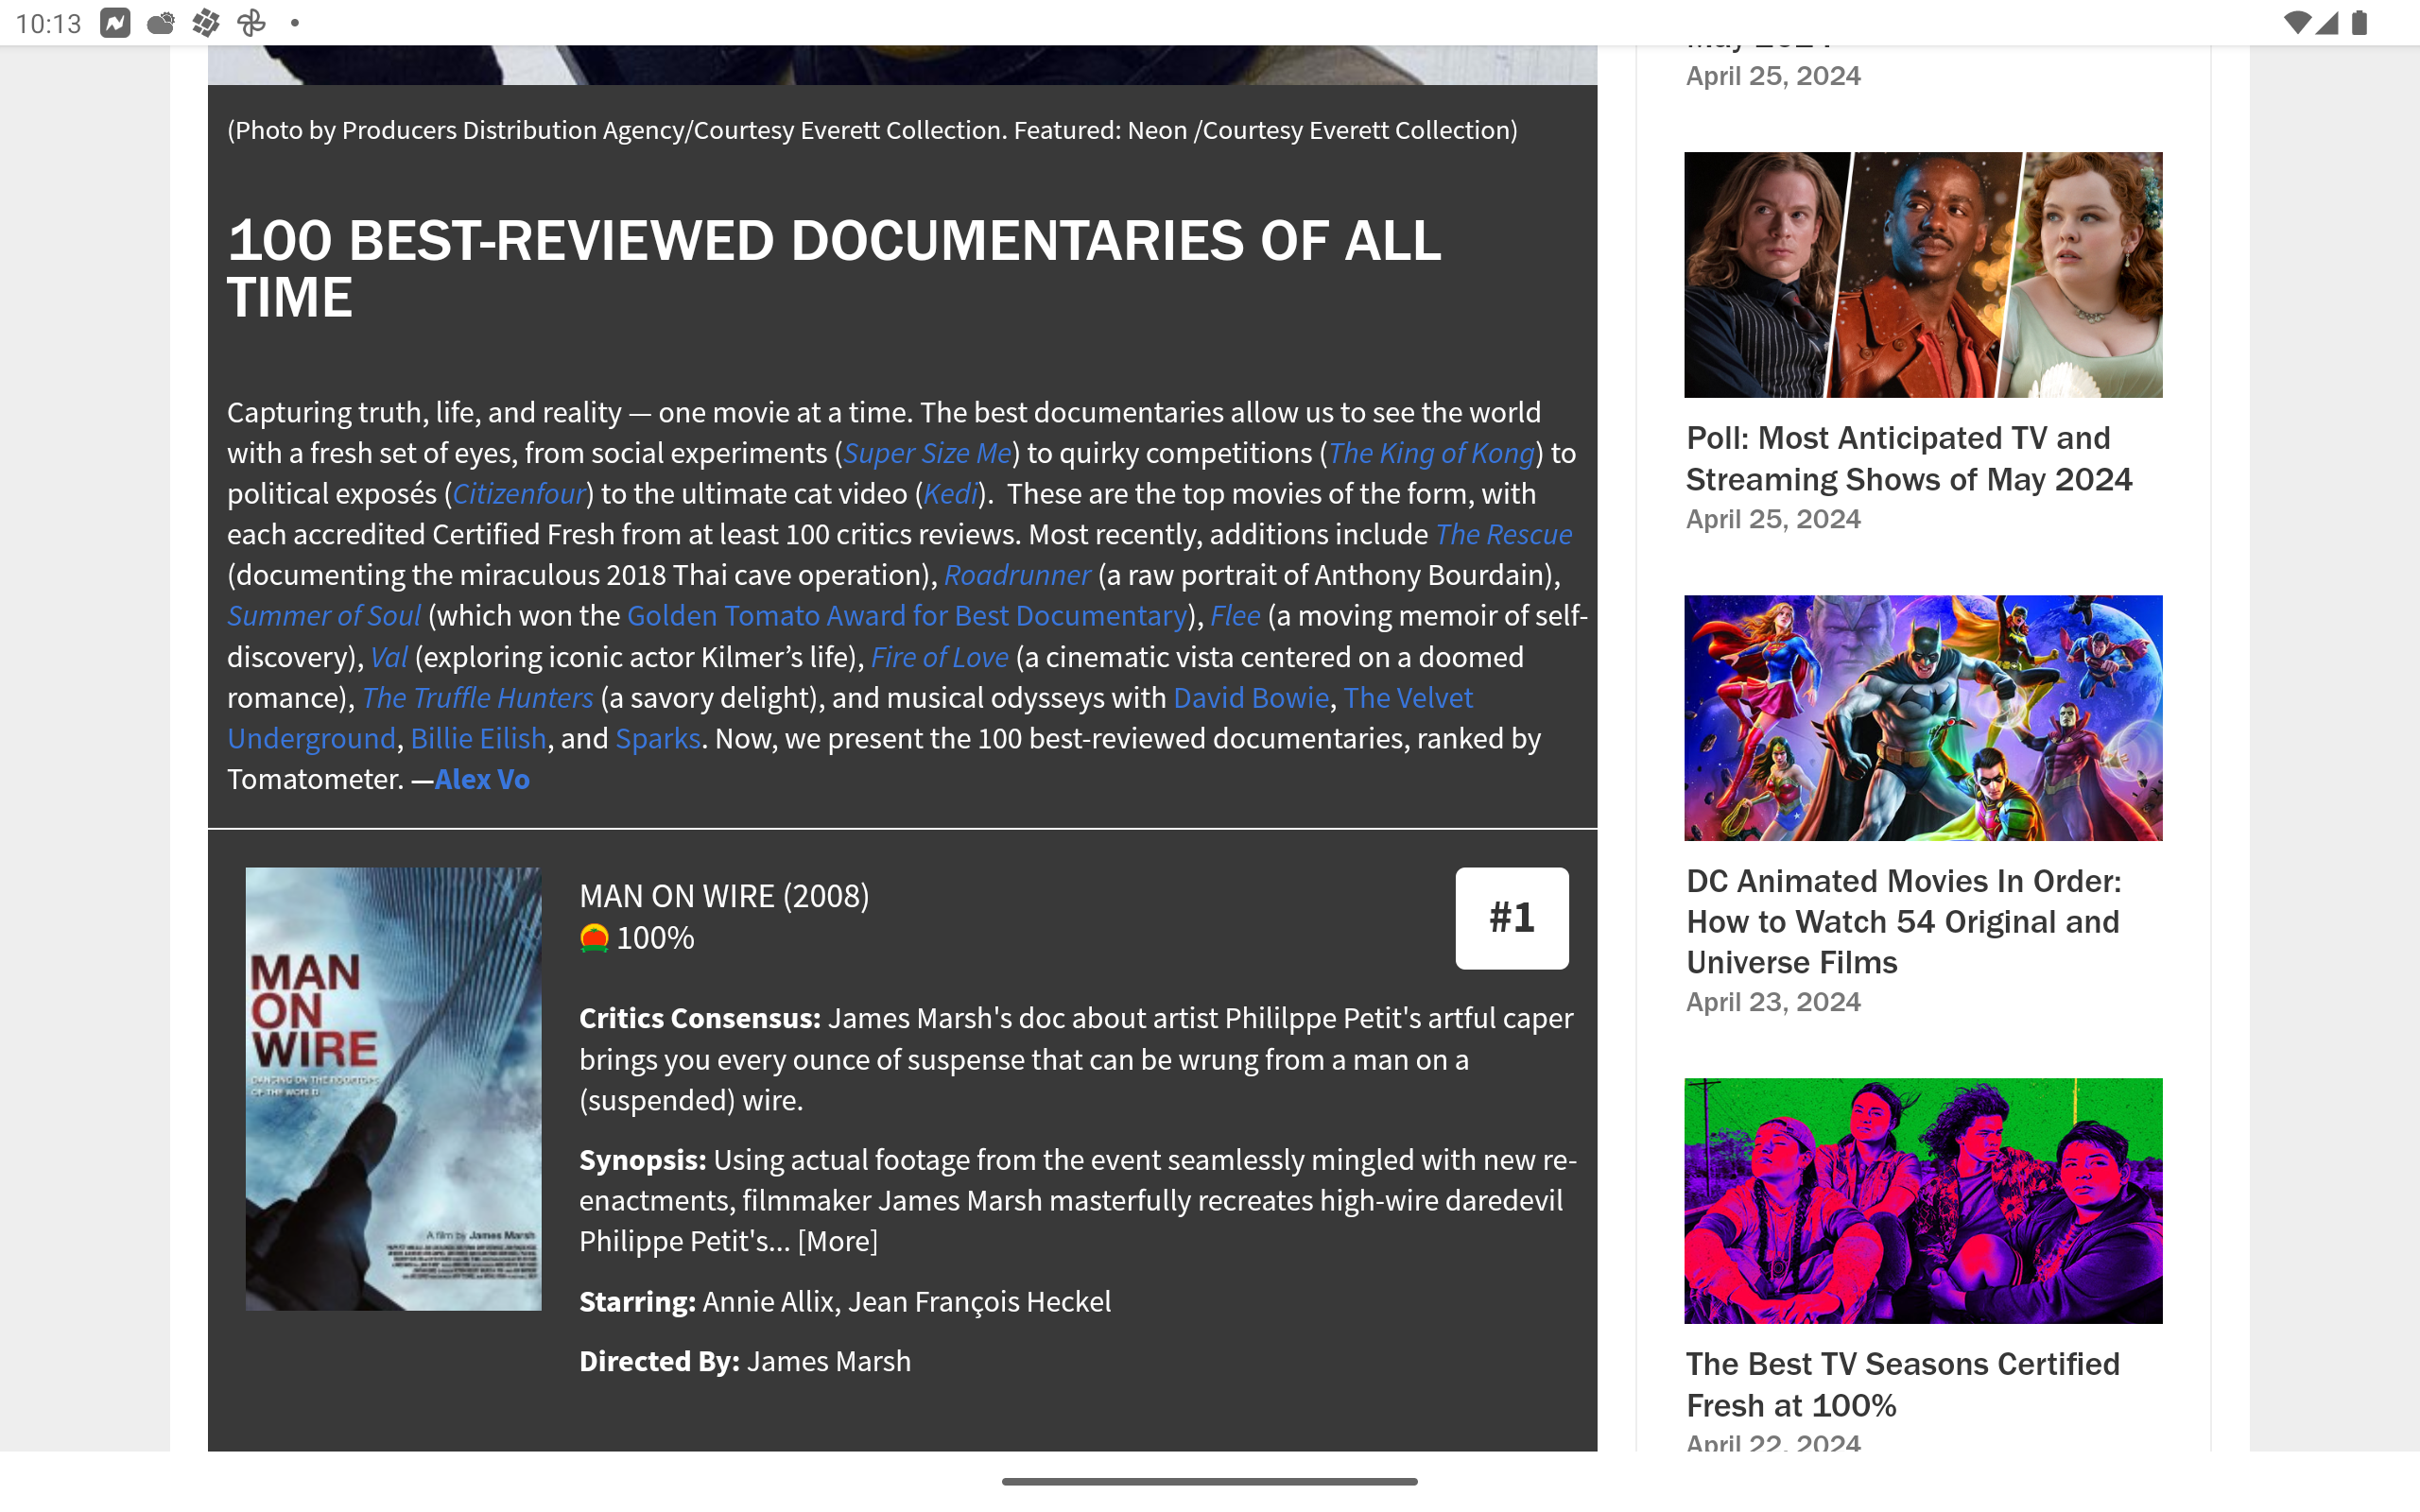Open the Man on Wire poster
2420x1512 pixels.
point(393,1089)
